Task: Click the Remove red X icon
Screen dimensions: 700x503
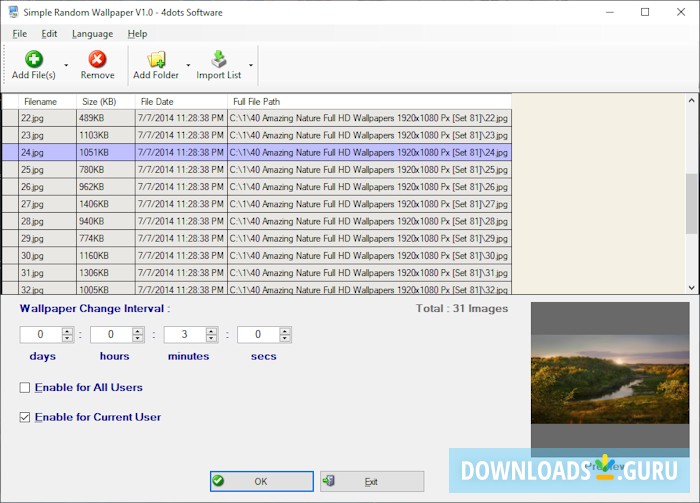Action: click(x=97, y=59)
